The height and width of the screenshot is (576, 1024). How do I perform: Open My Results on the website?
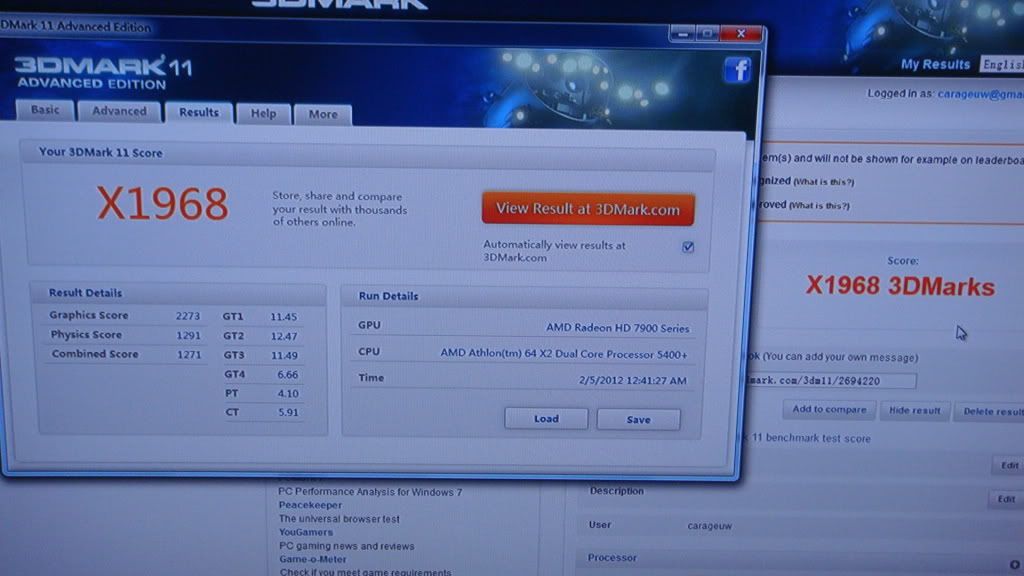tap(935, 64)
